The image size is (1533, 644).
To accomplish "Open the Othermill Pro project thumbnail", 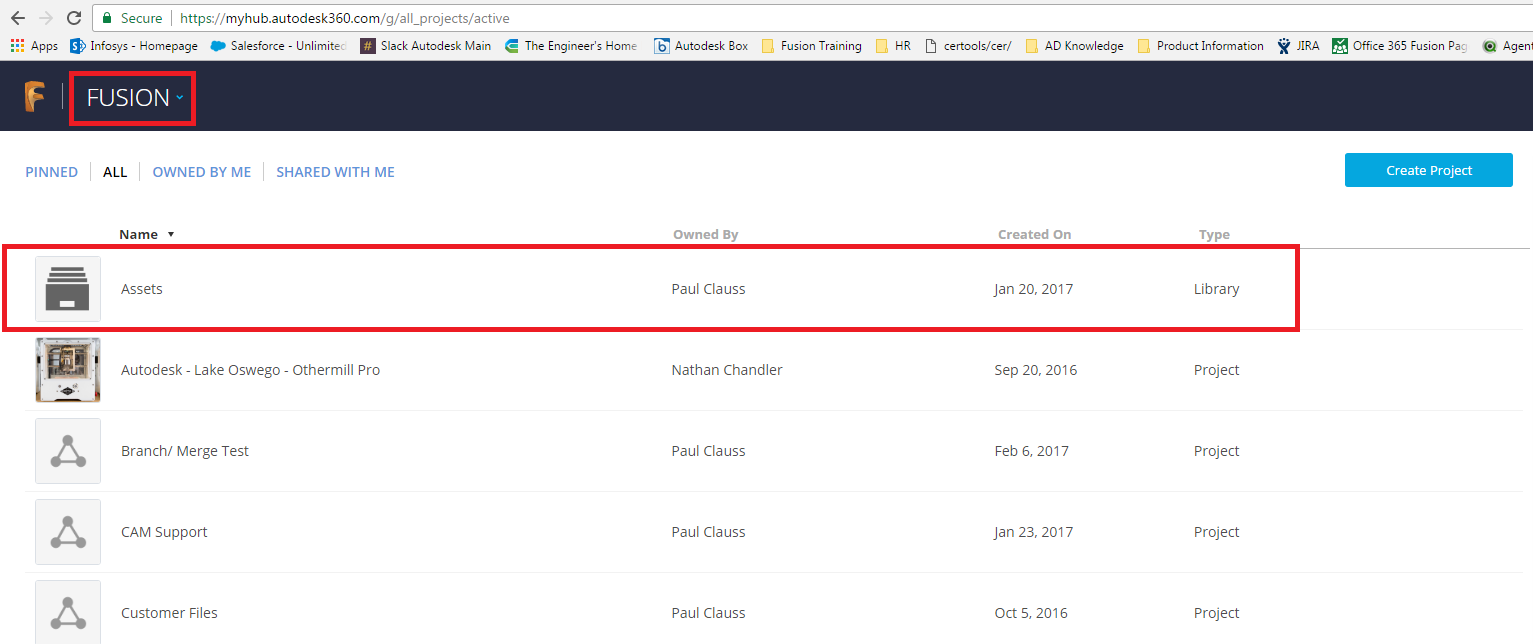I will (x=68, y=370).
